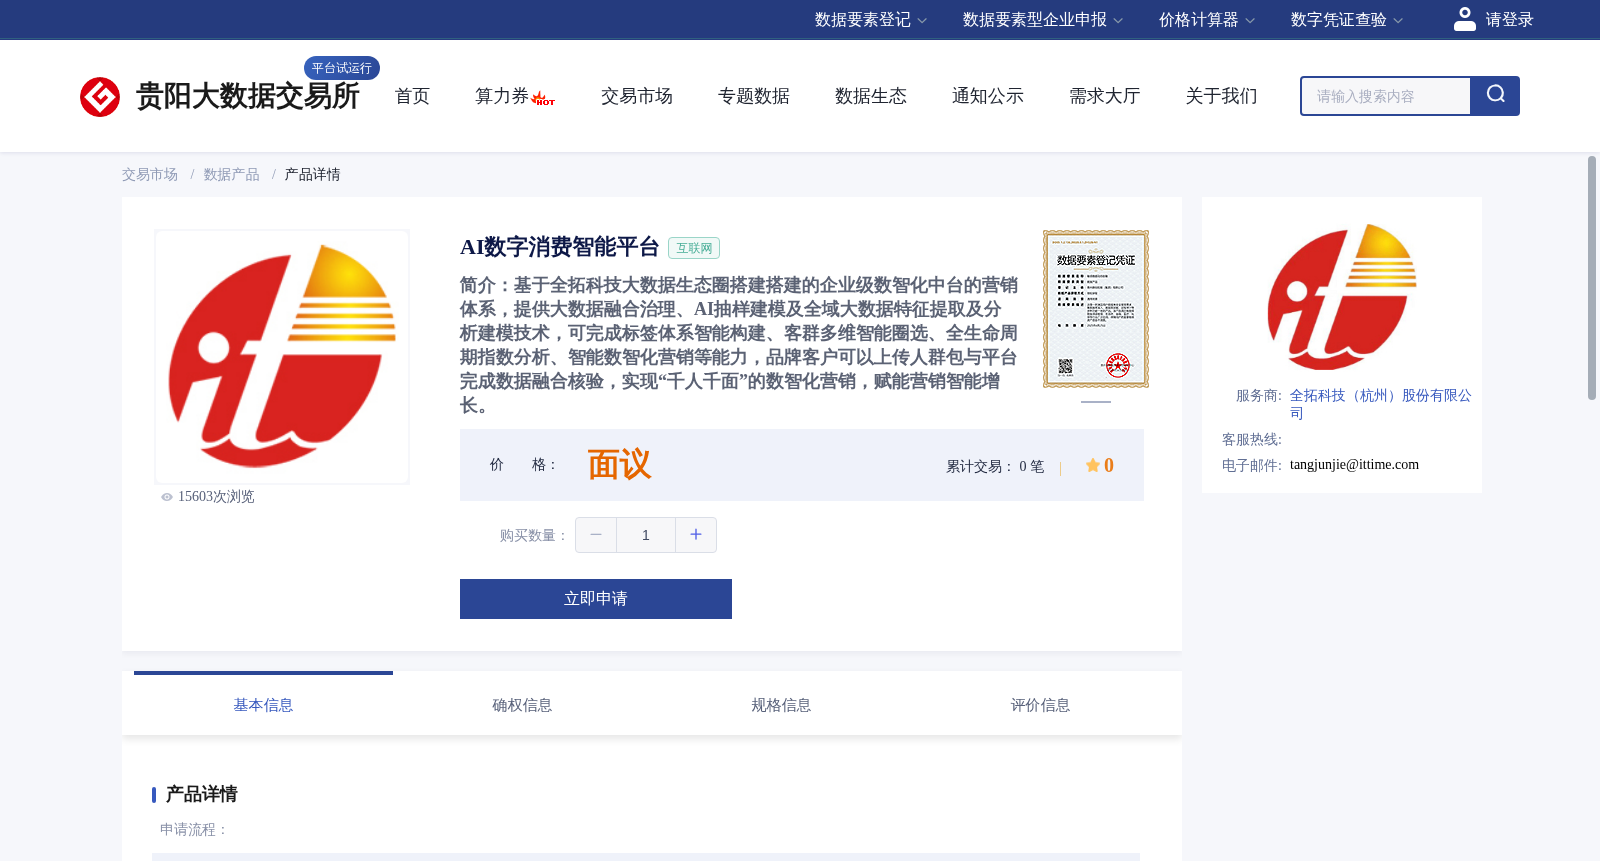Open the 交易市场 navigation menu item
Screen dimensions: 1600x861
pos(637,96)
